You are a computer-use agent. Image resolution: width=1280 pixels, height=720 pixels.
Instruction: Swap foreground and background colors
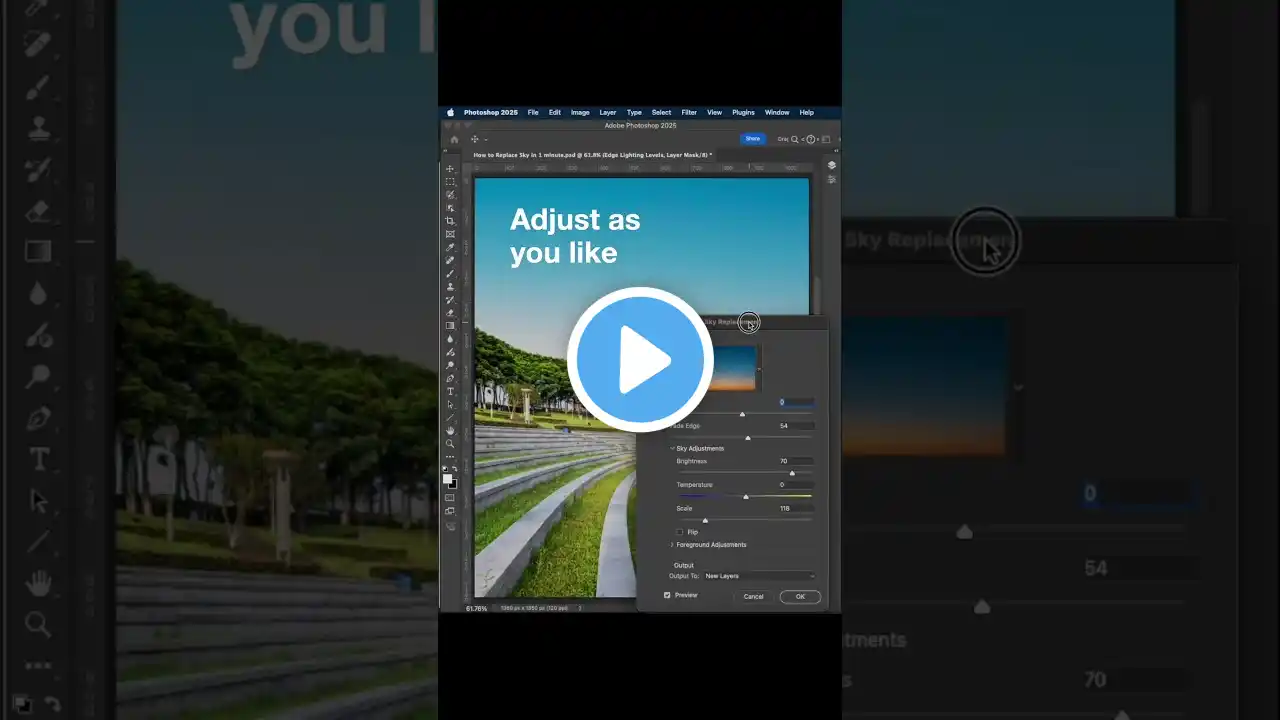coord(455,468)
